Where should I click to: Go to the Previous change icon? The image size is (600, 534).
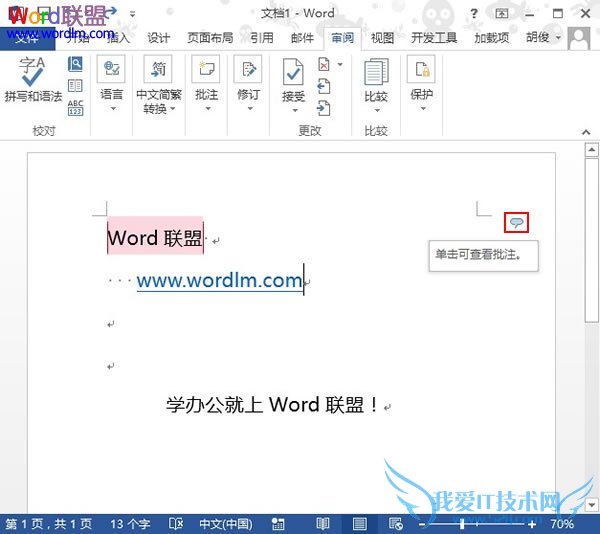[324, 86]
